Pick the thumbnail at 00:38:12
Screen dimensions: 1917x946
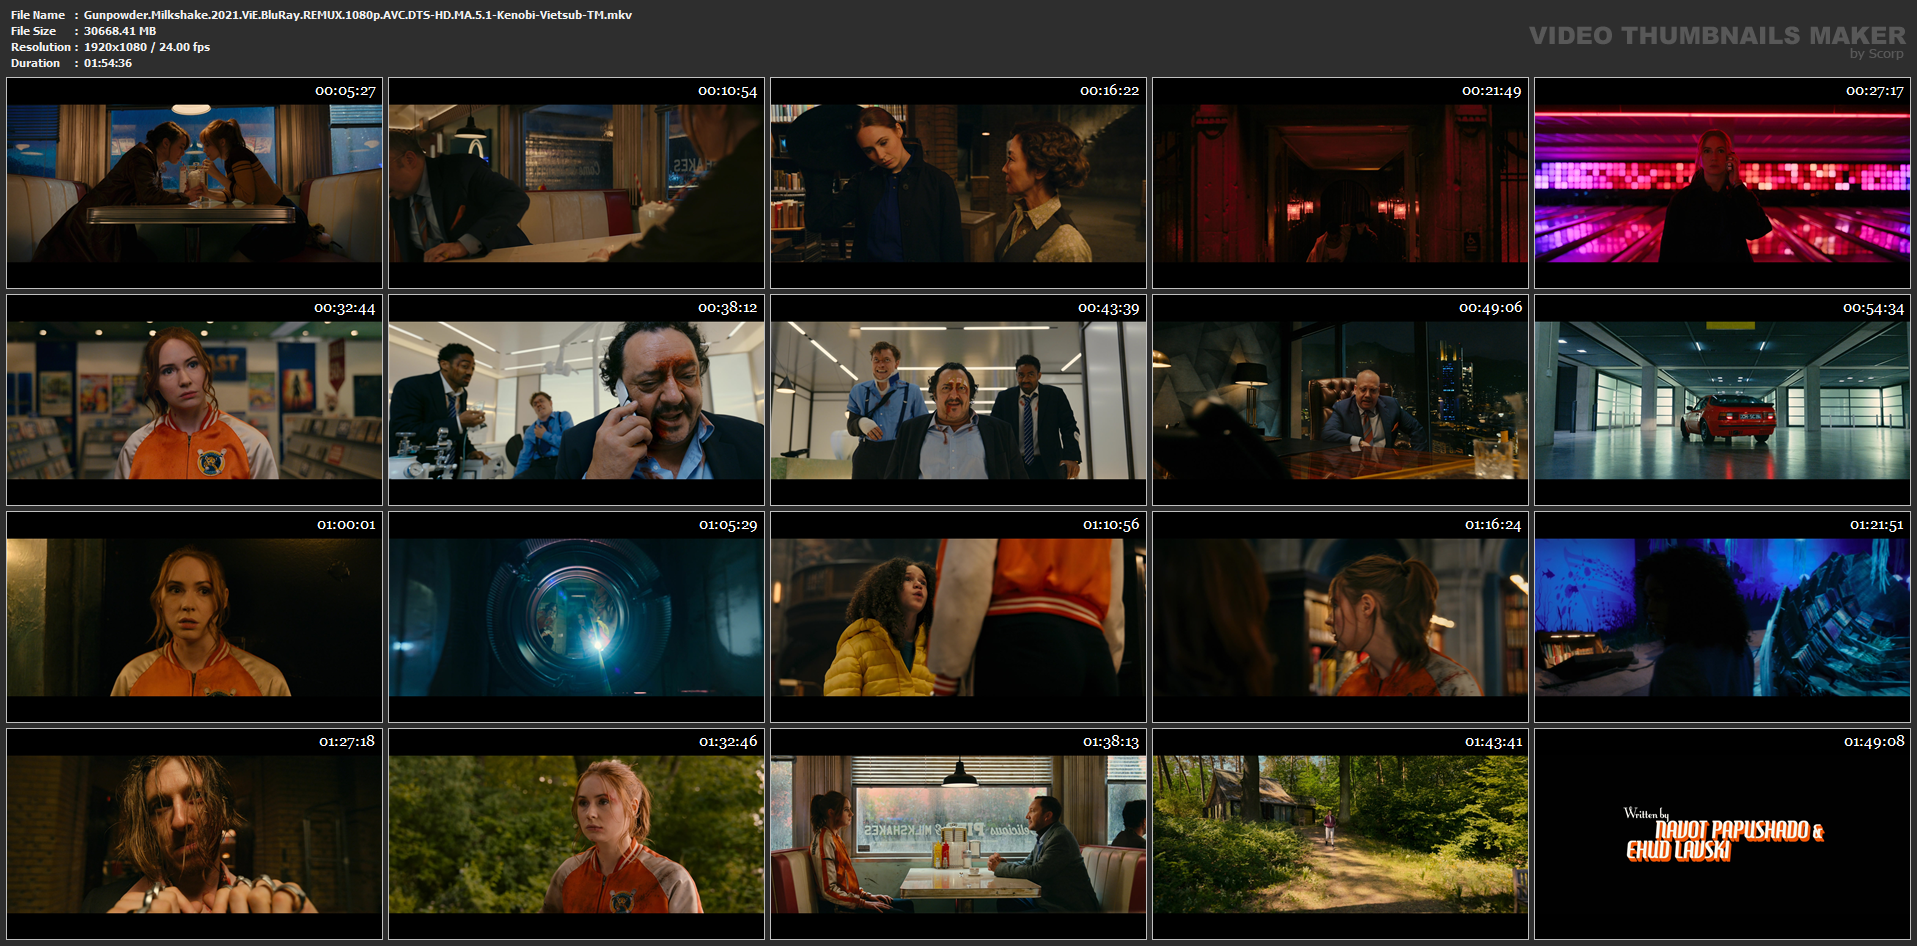(x=576, y=400)
